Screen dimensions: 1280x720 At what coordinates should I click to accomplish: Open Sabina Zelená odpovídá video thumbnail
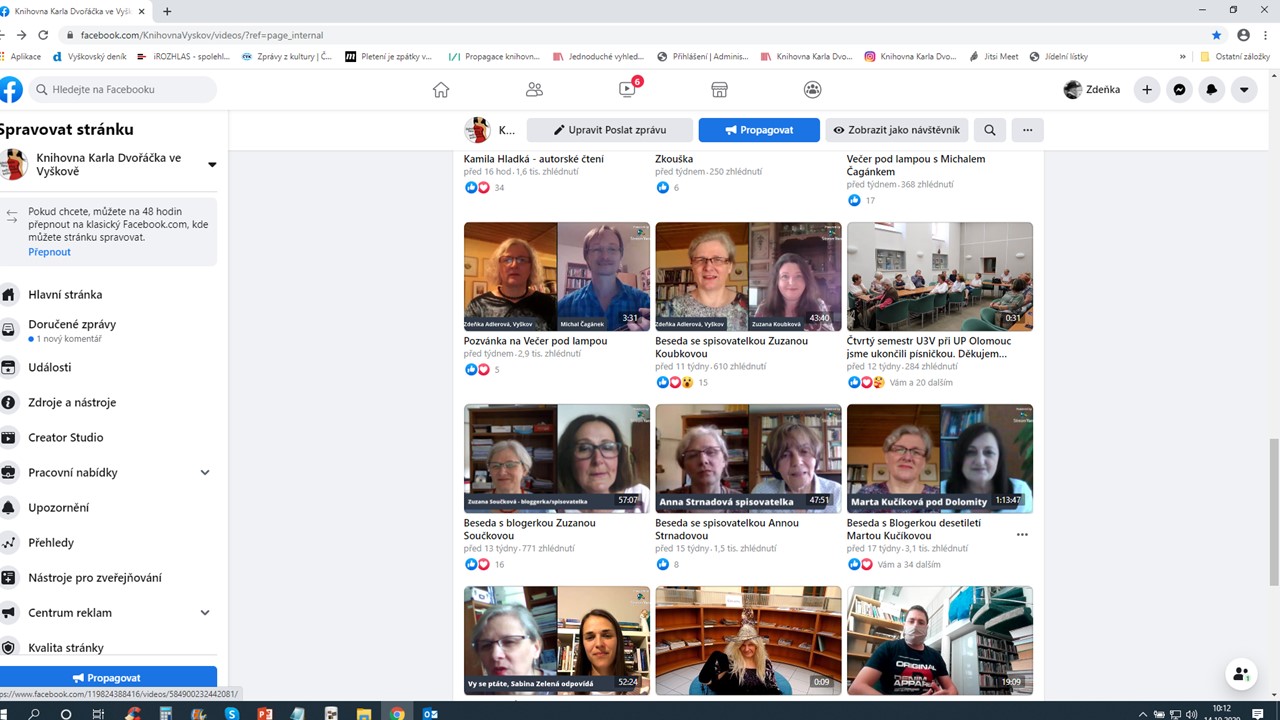[557, 640]
